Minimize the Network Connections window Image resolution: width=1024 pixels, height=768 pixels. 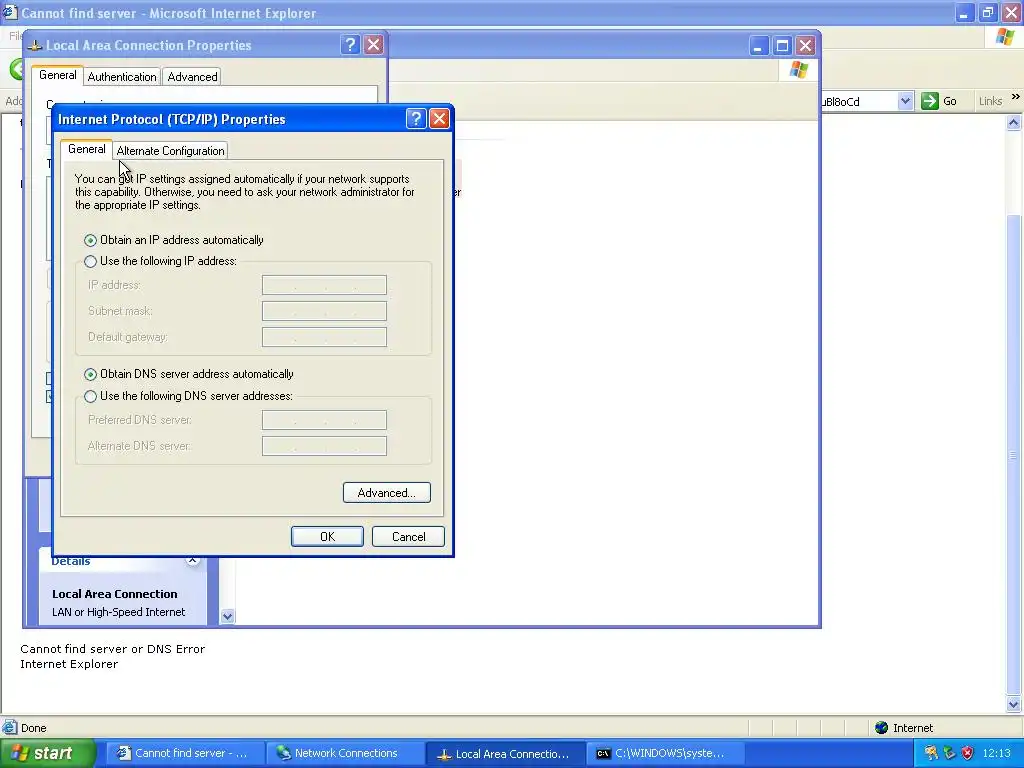click(x=758, y=46)
